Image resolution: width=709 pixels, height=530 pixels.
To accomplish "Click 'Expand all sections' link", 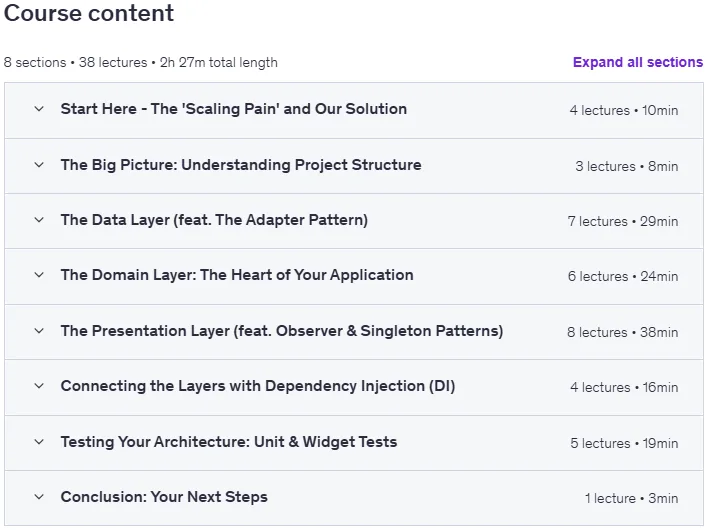I will tap(638, 62).
